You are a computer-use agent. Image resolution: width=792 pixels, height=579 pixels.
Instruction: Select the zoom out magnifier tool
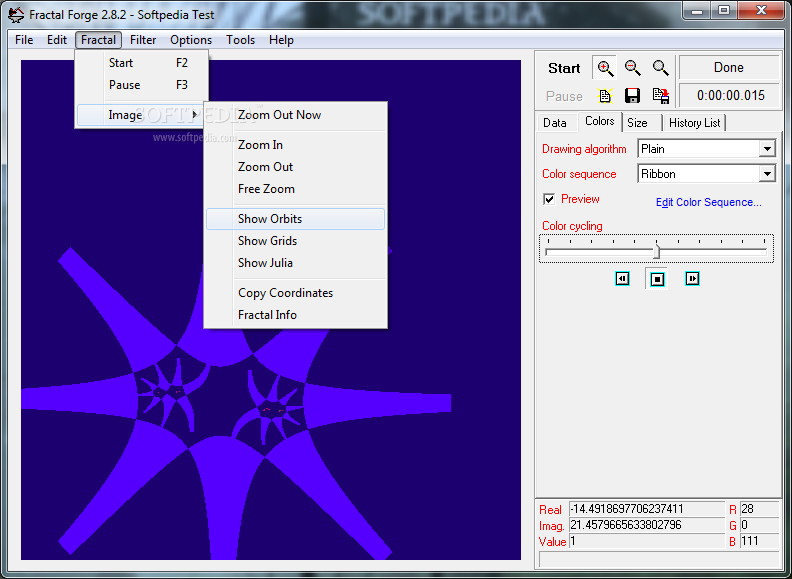click(632, 68)
